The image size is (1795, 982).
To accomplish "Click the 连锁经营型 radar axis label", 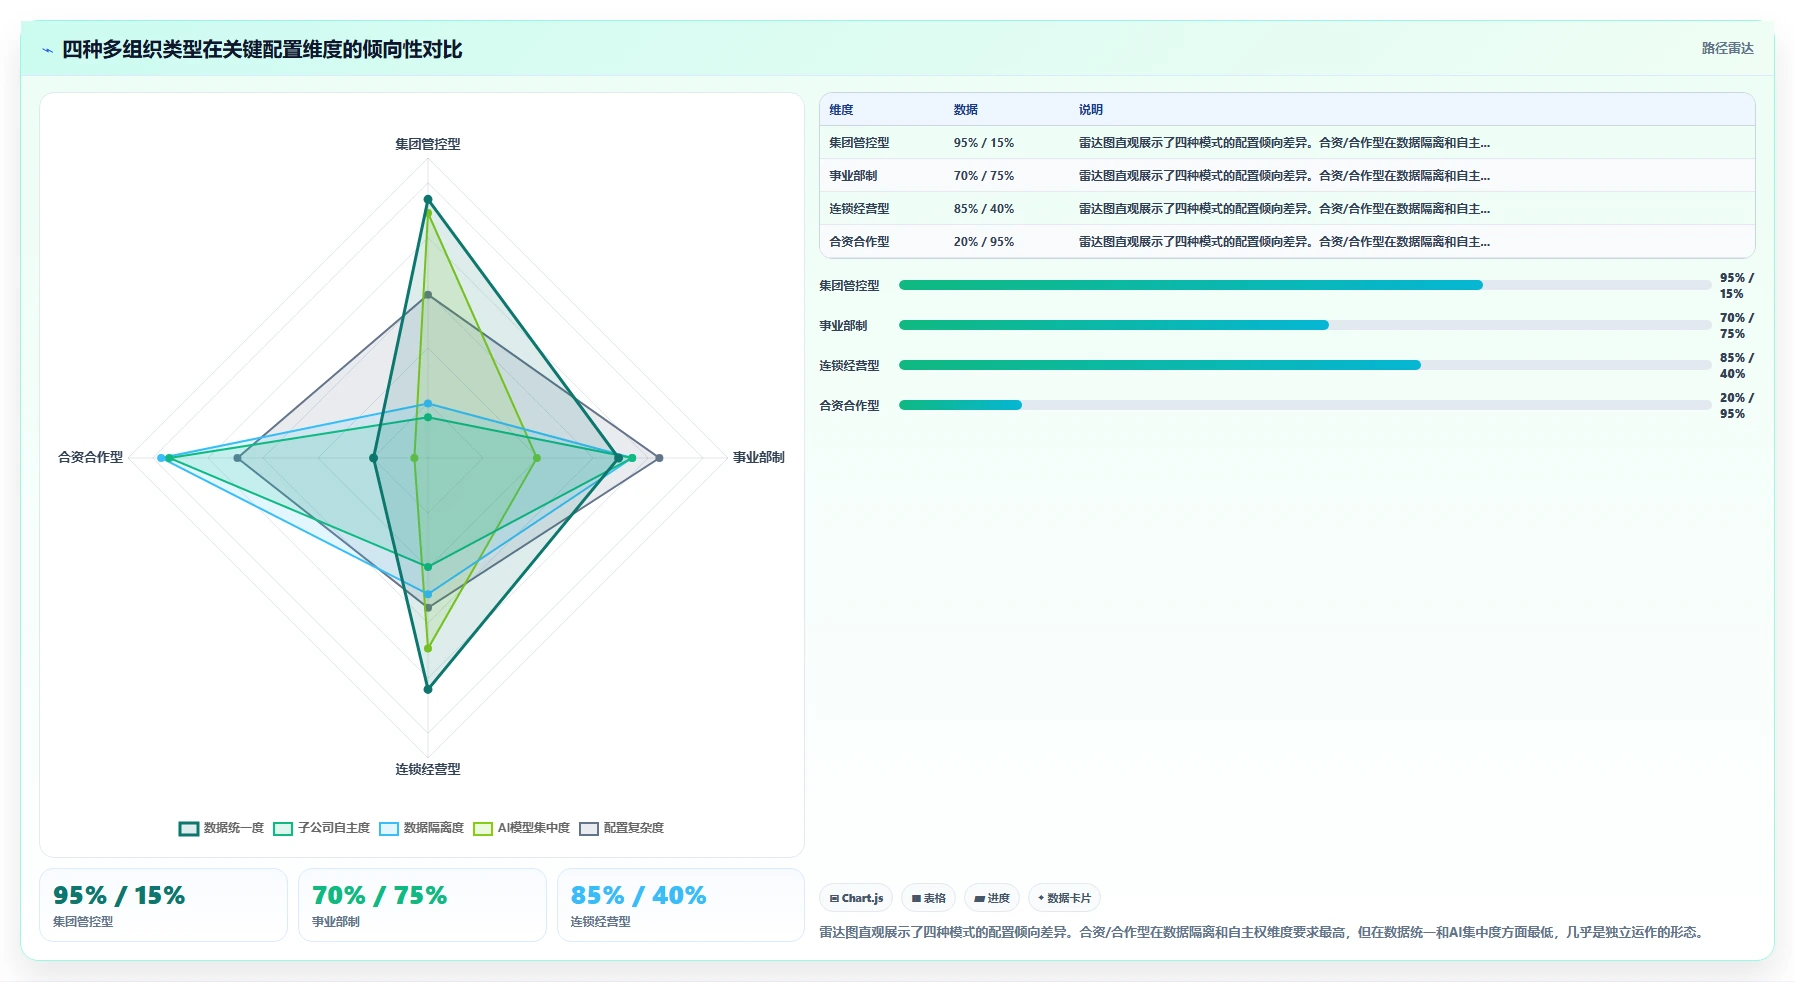I will click(x=428, y=769).
